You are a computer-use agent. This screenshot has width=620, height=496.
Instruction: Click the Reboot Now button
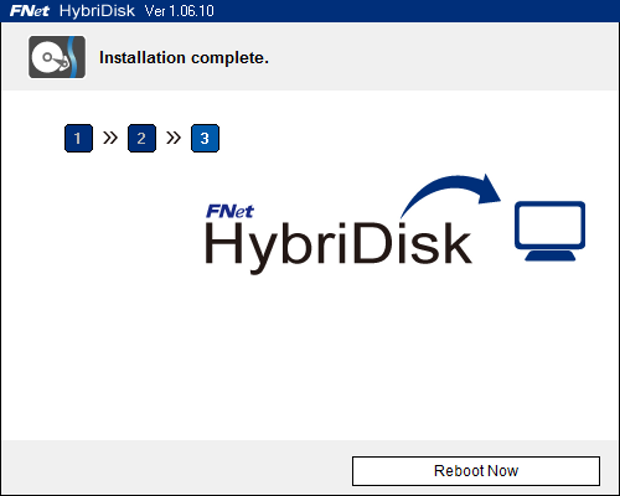pos(476,471)
